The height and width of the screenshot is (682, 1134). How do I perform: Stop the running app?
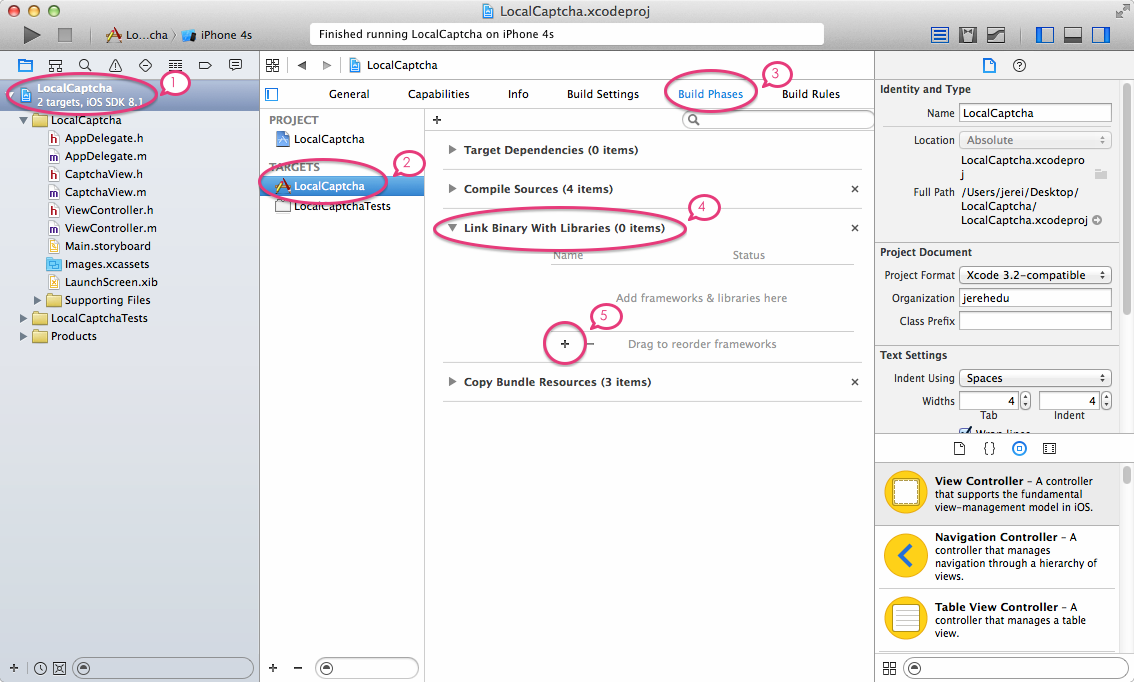(x=65, y=35)
